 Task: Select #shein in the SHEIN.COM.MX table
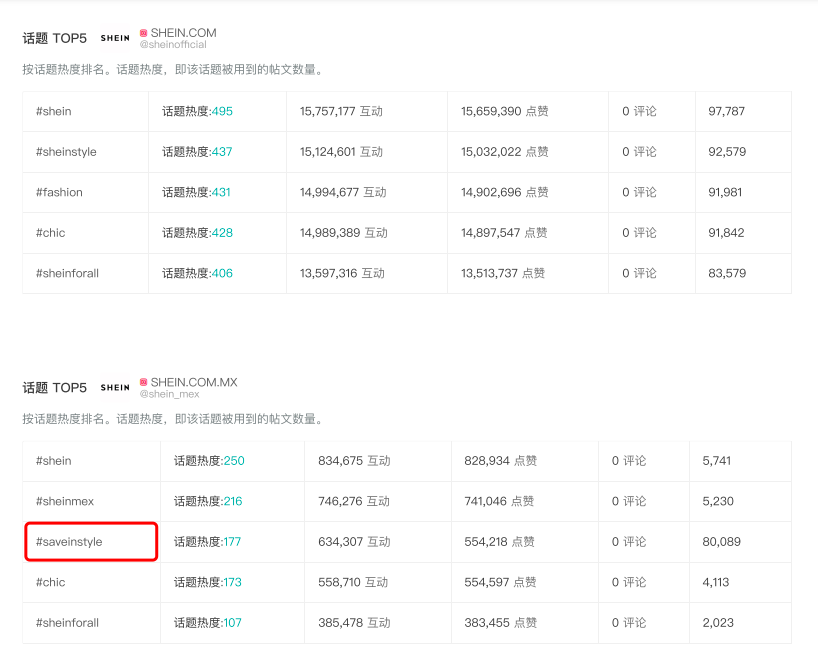pyautogui.click(x=54, y=461)
